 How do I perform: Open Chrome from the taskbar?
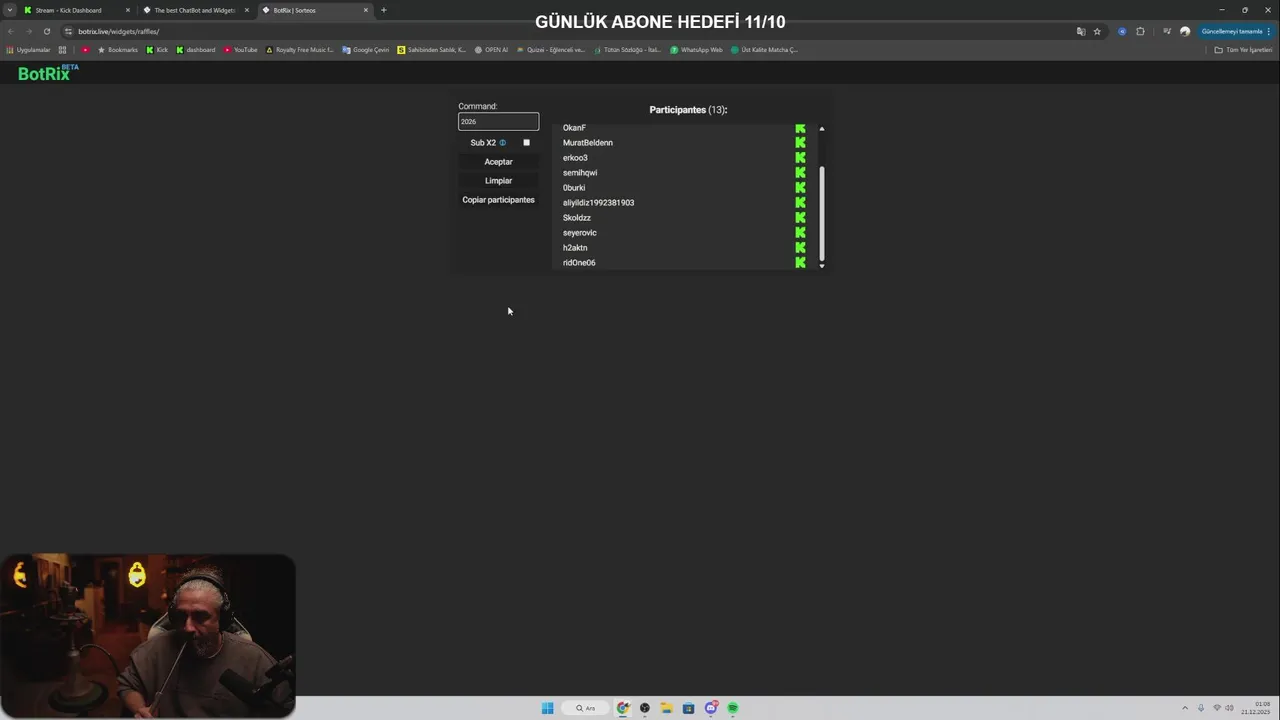click(623, 708)
